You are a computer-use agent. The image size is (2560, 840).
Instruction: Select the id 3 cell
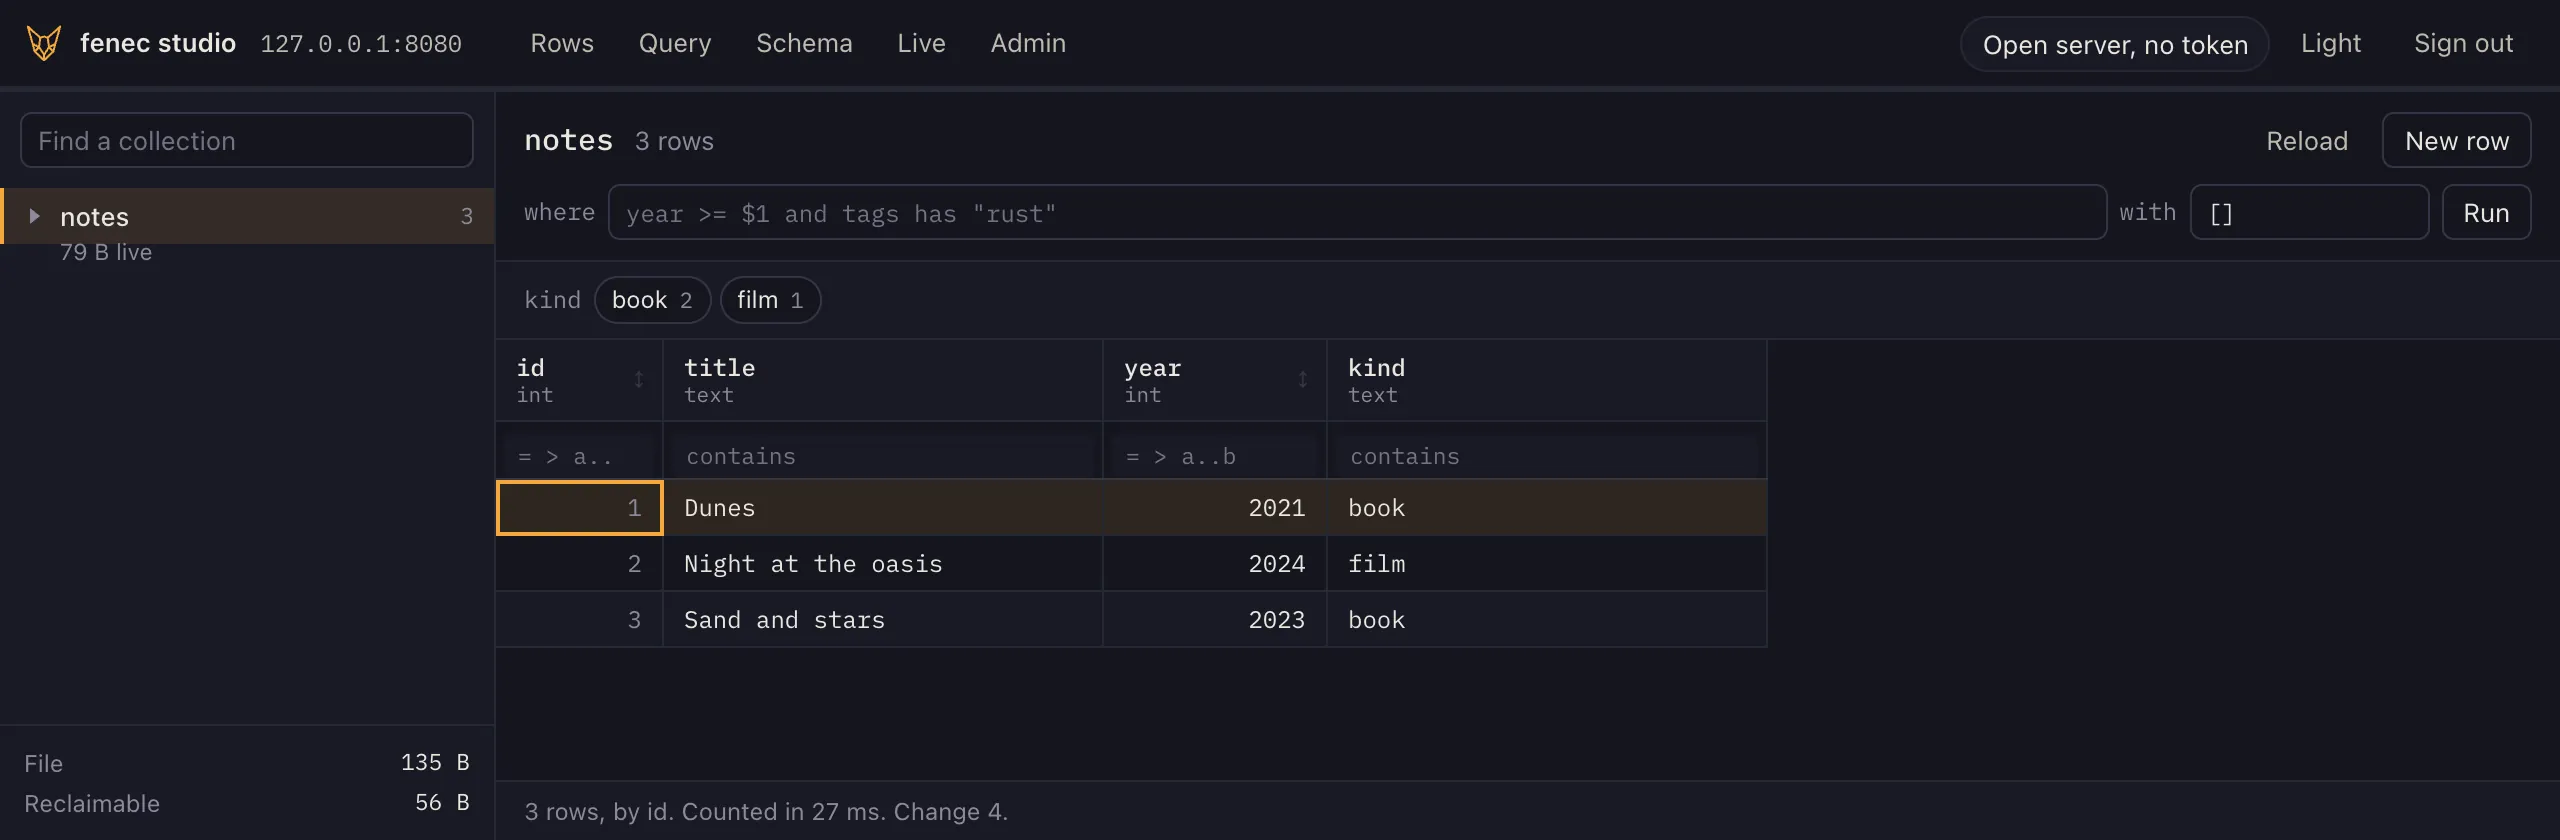580,620
